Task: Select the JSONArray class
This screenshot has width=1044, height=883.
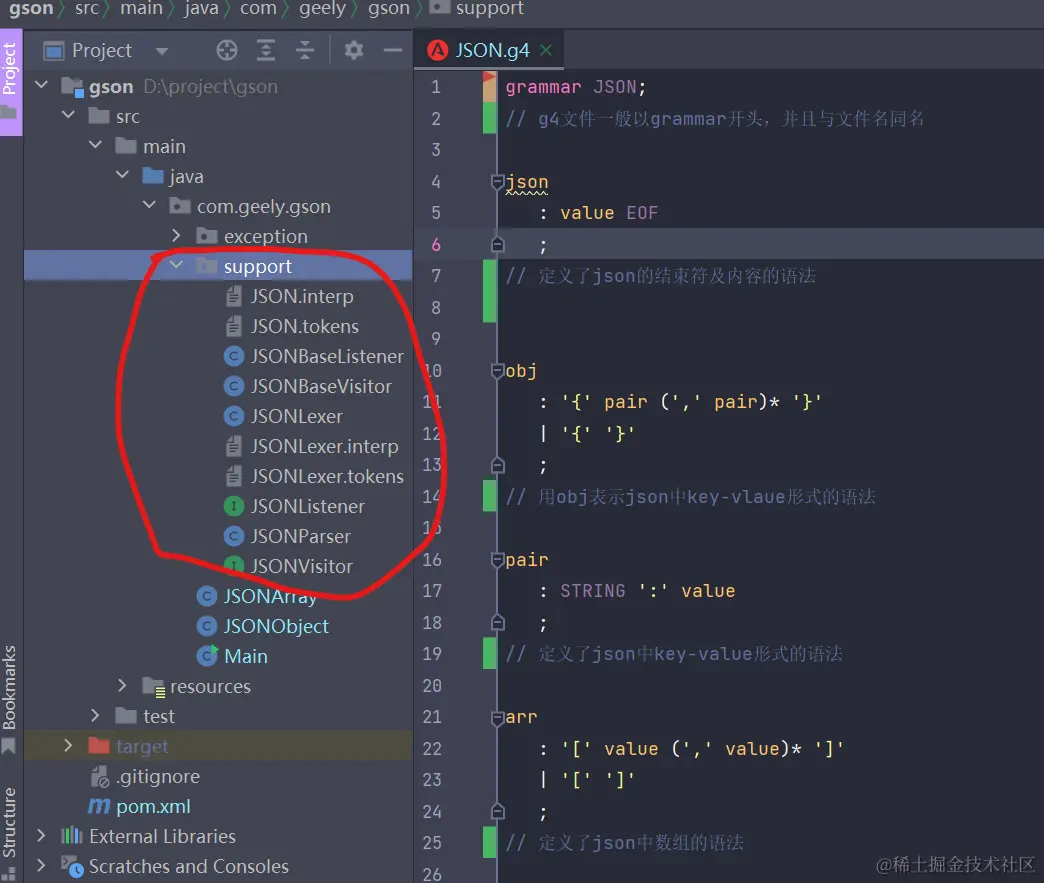Action: coord(270,596)
